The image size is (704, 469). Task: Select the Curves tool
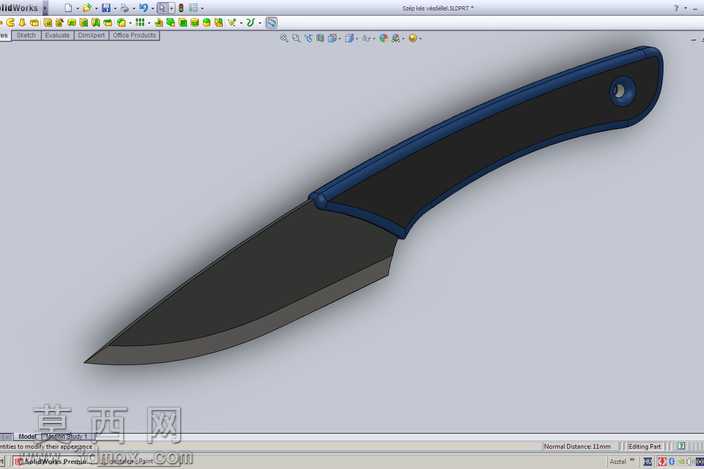tap(251, 22)
